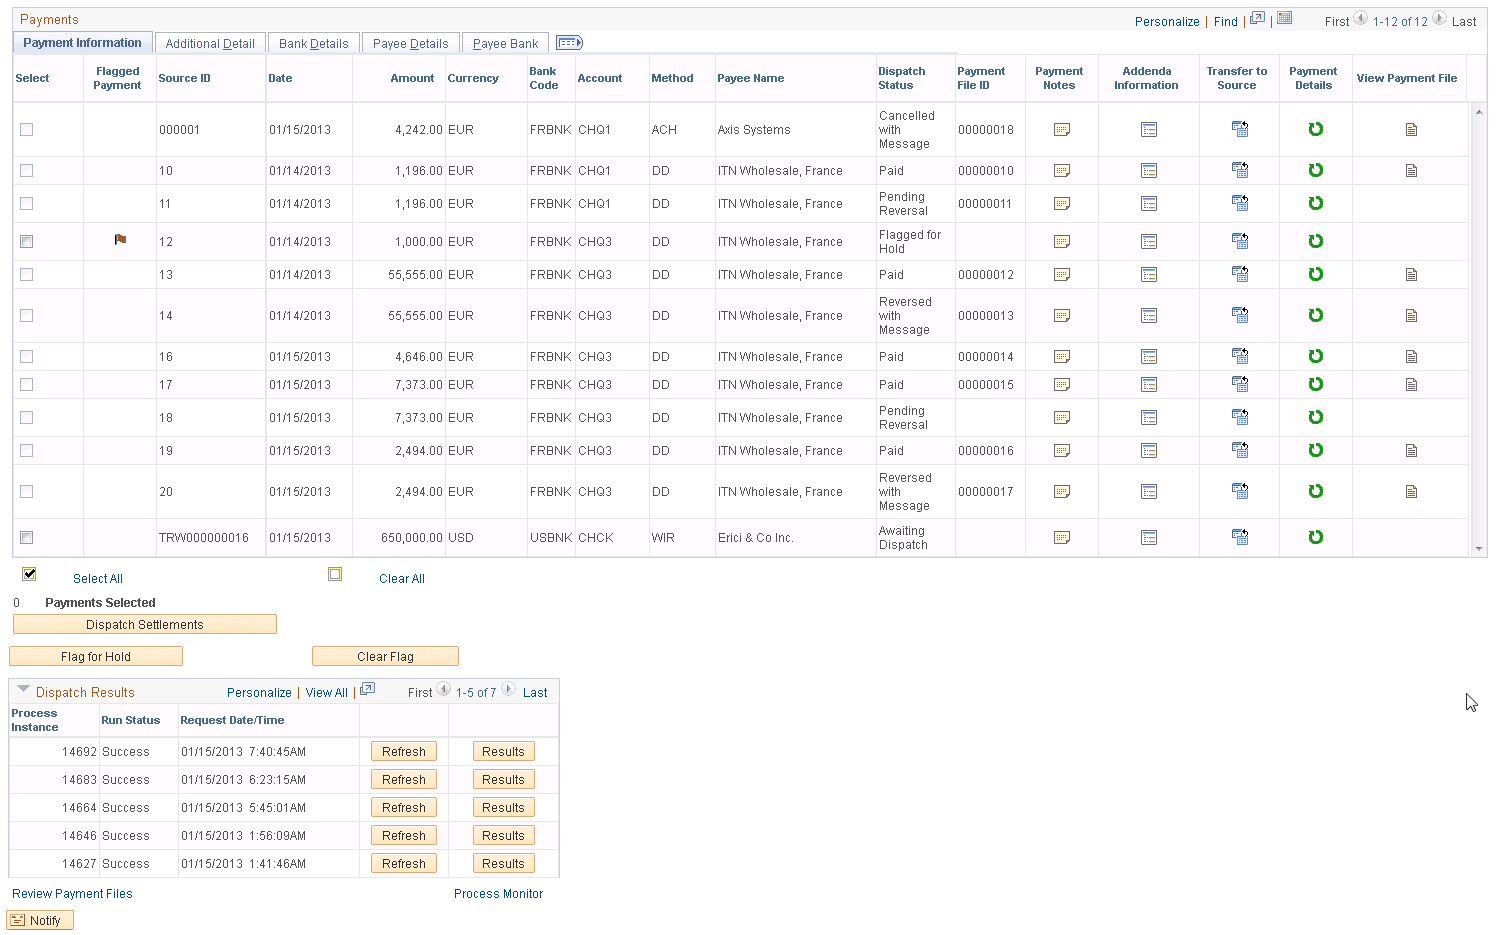Open Payment Notes for the Axis Systems payment

[x=1061, y=129]
